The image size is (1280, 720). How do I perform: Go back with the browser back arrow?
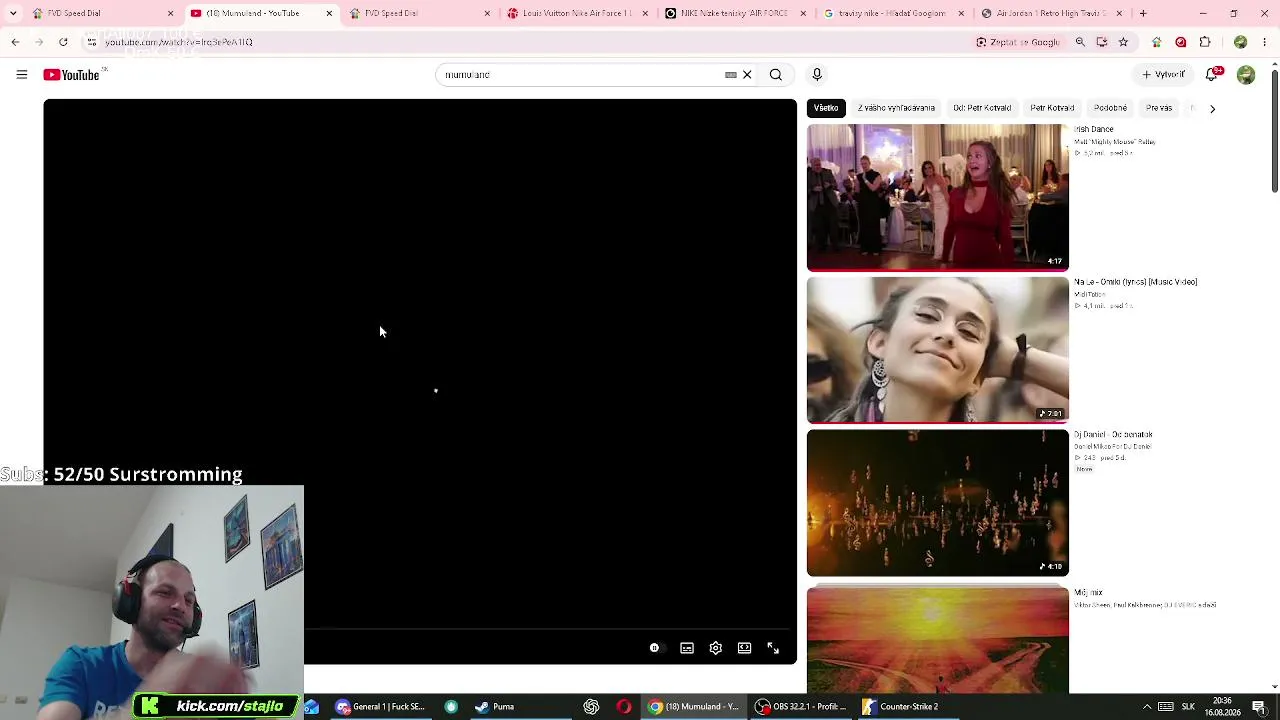tap(15, 42)
